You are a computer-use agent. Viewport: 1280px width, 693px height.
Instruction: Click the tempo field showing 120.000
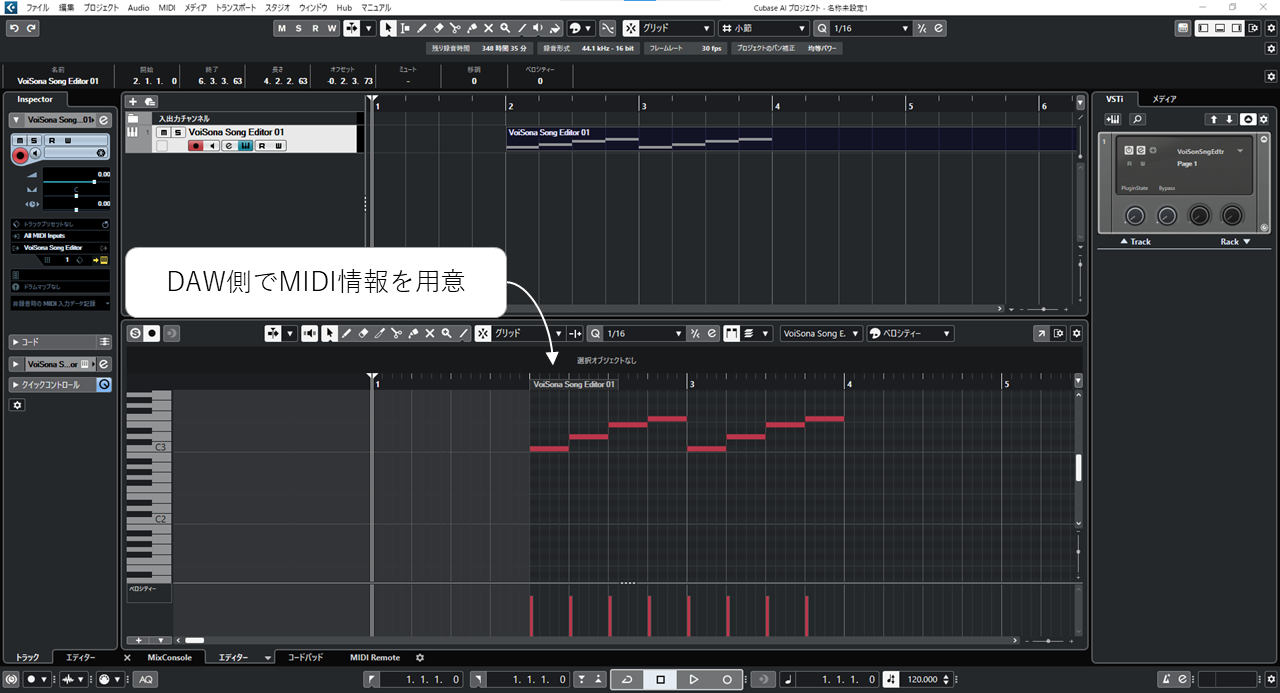point(921,680)
